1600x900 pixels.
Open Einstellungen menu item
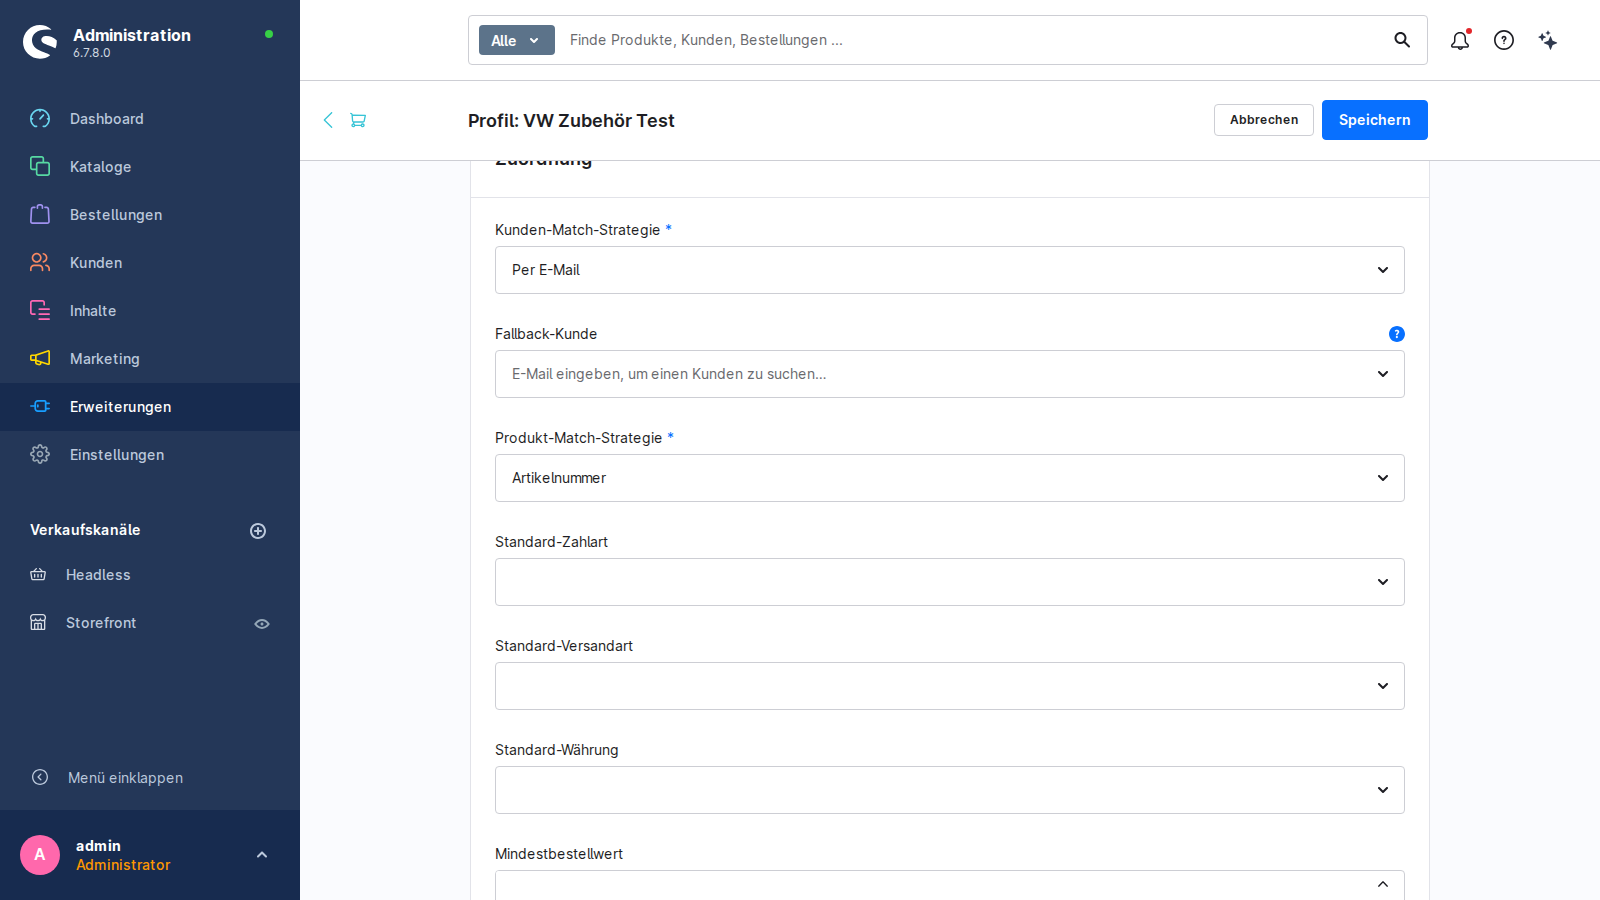pos(150,455)
